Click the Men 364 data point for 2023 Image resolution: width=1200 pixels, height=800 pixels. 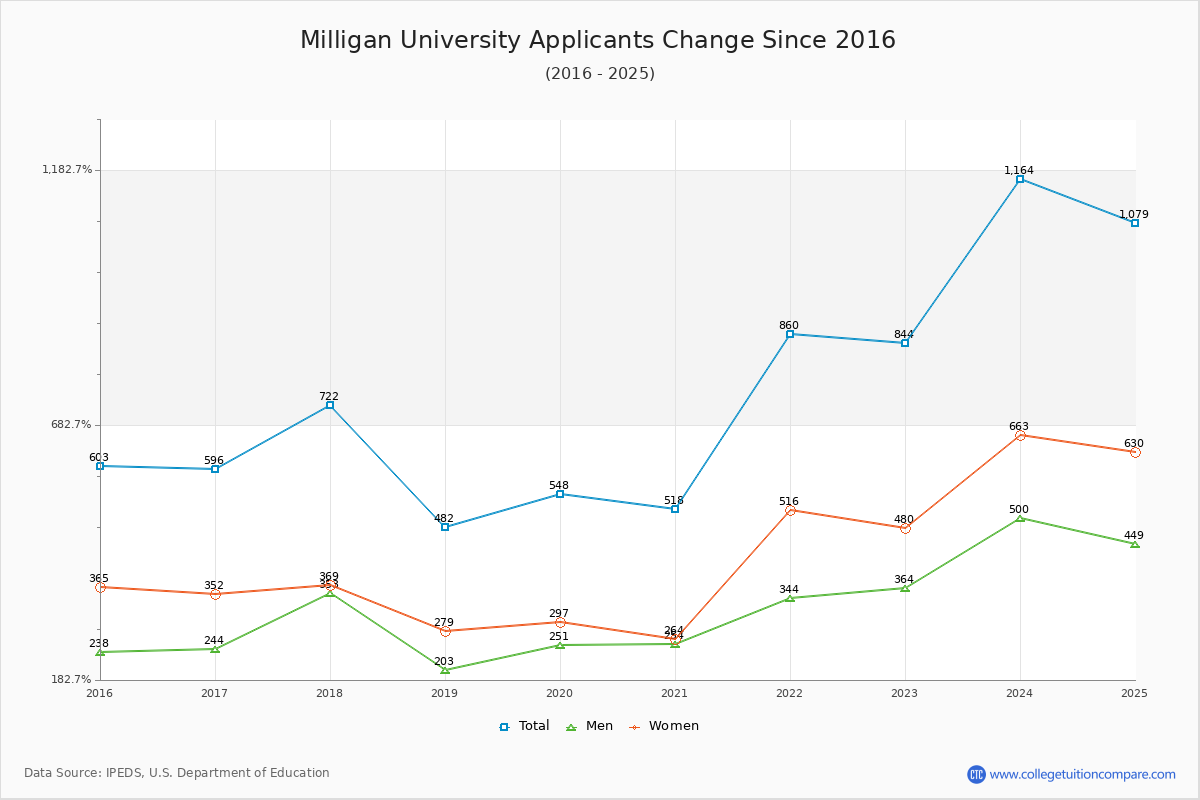pyautogui.click(x=905, y=588)
